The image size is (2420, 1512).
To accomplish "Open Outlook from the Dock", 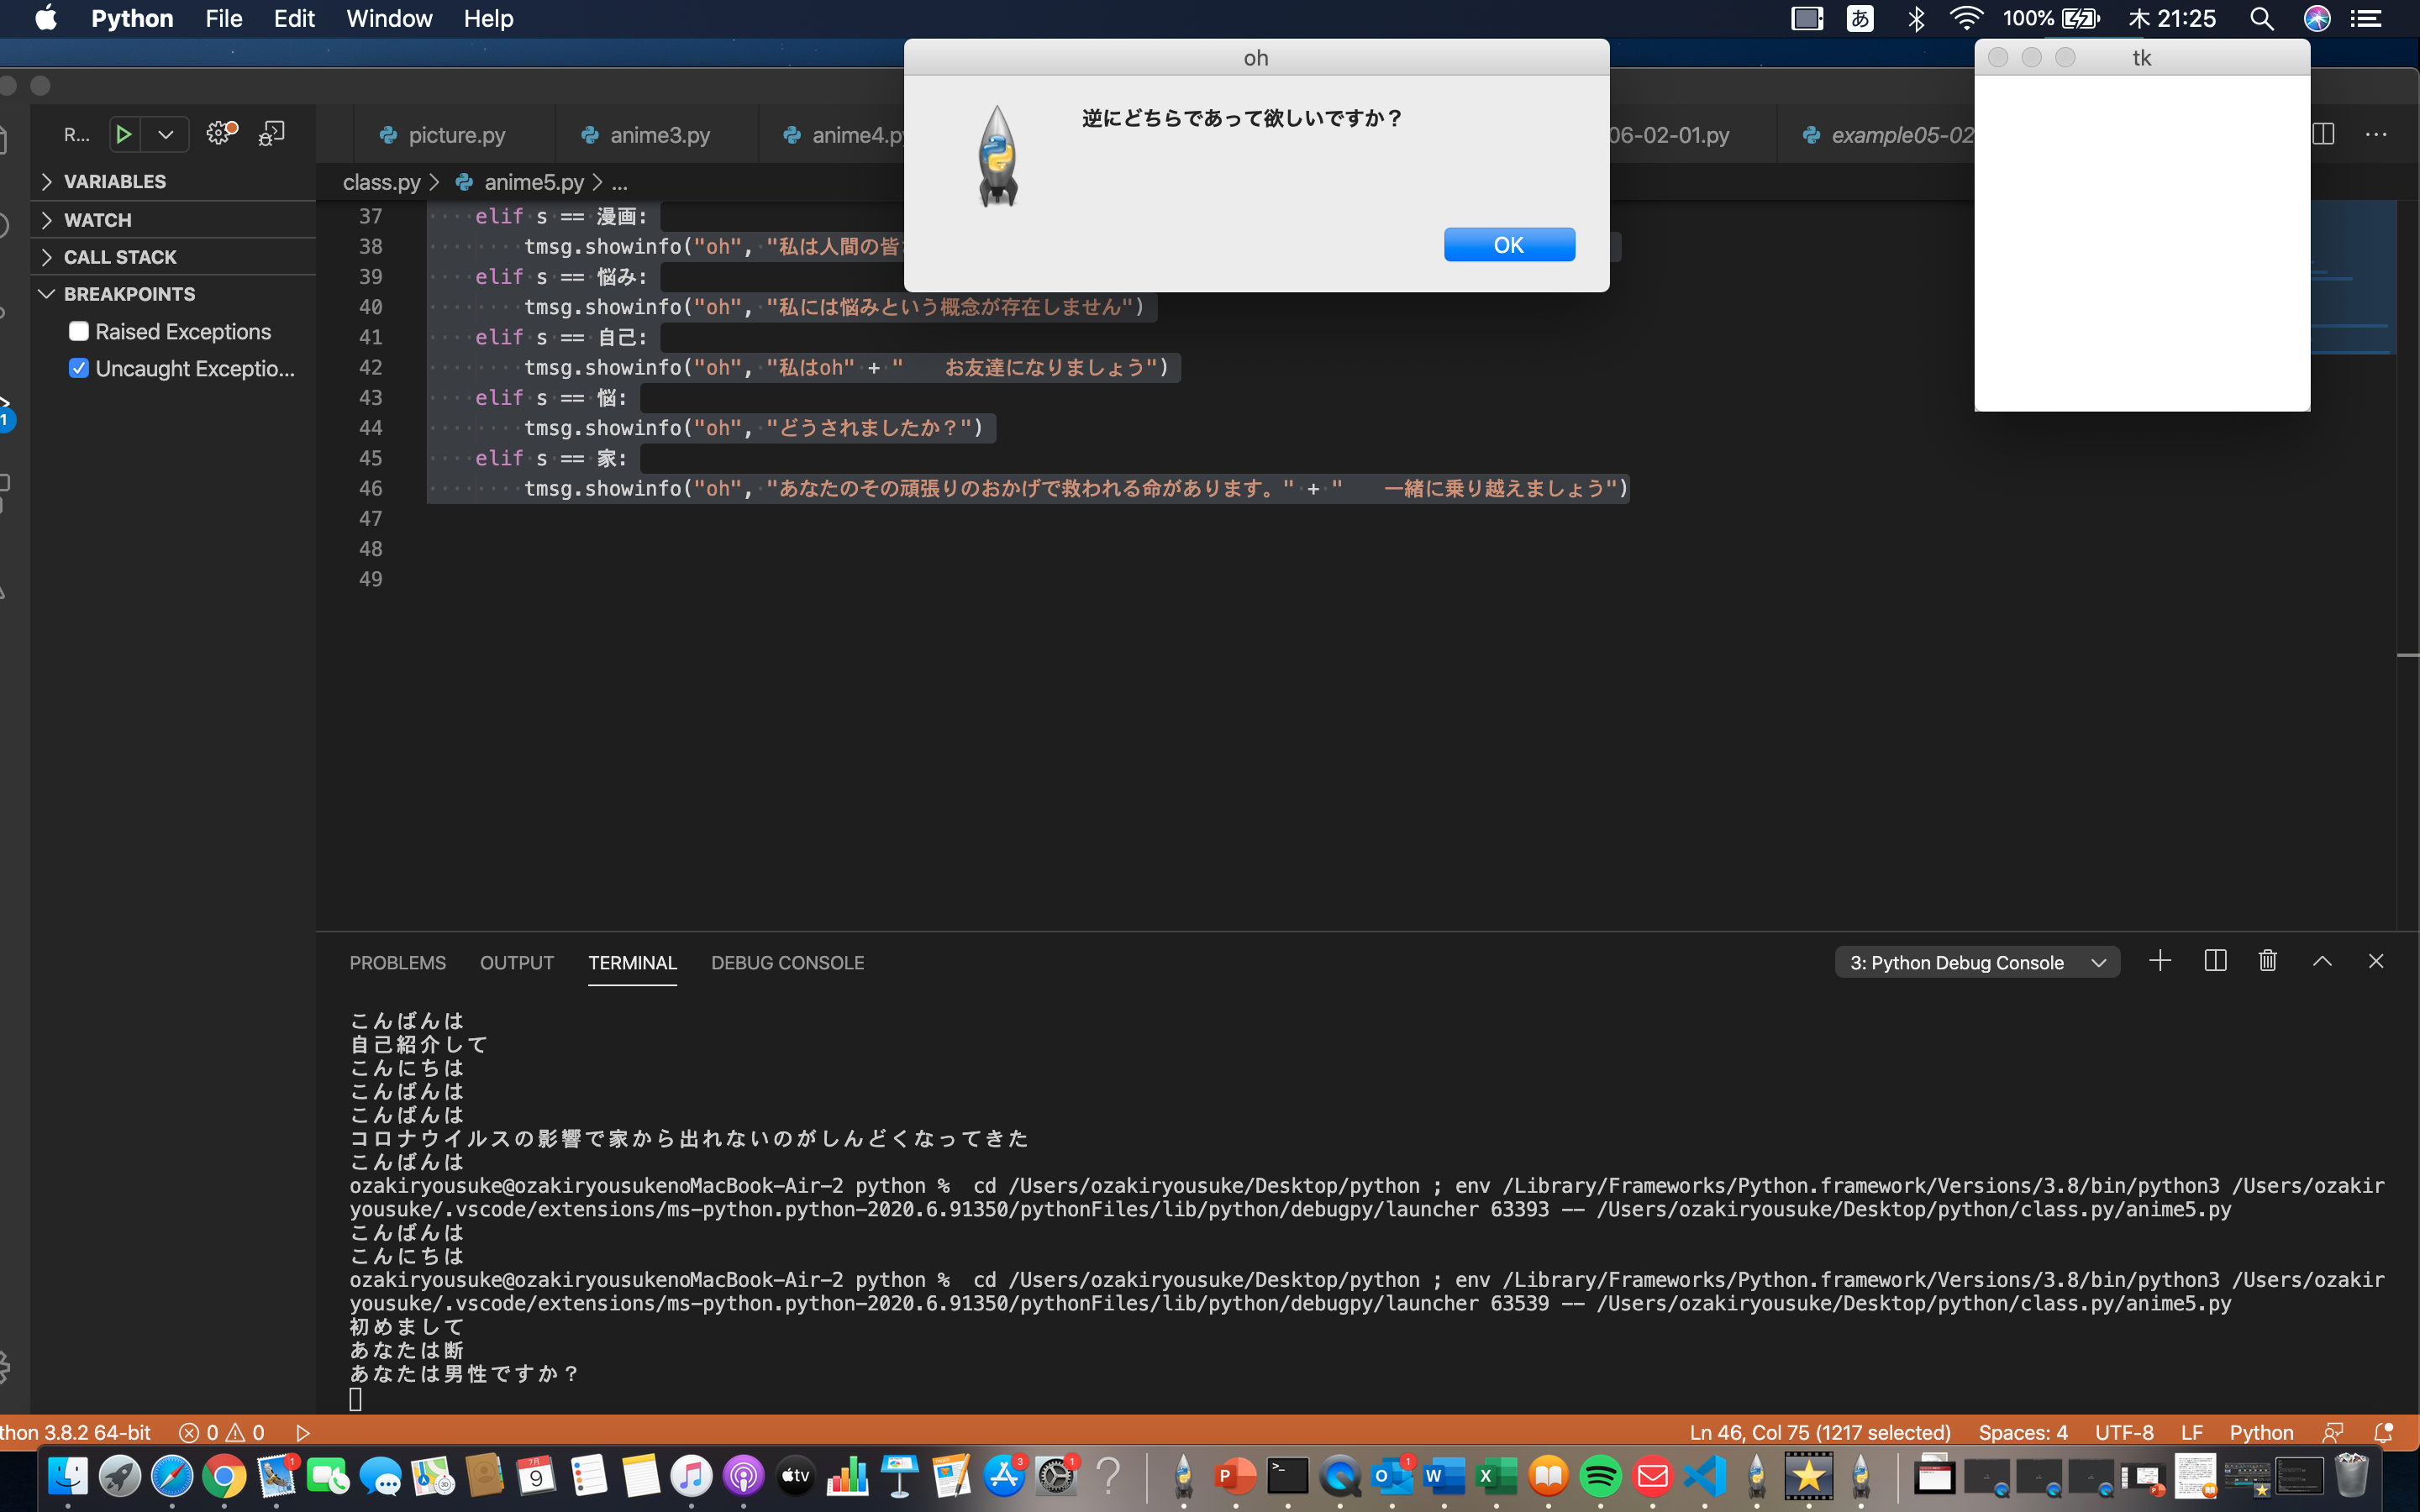I will click(x=1392, y=1476).
